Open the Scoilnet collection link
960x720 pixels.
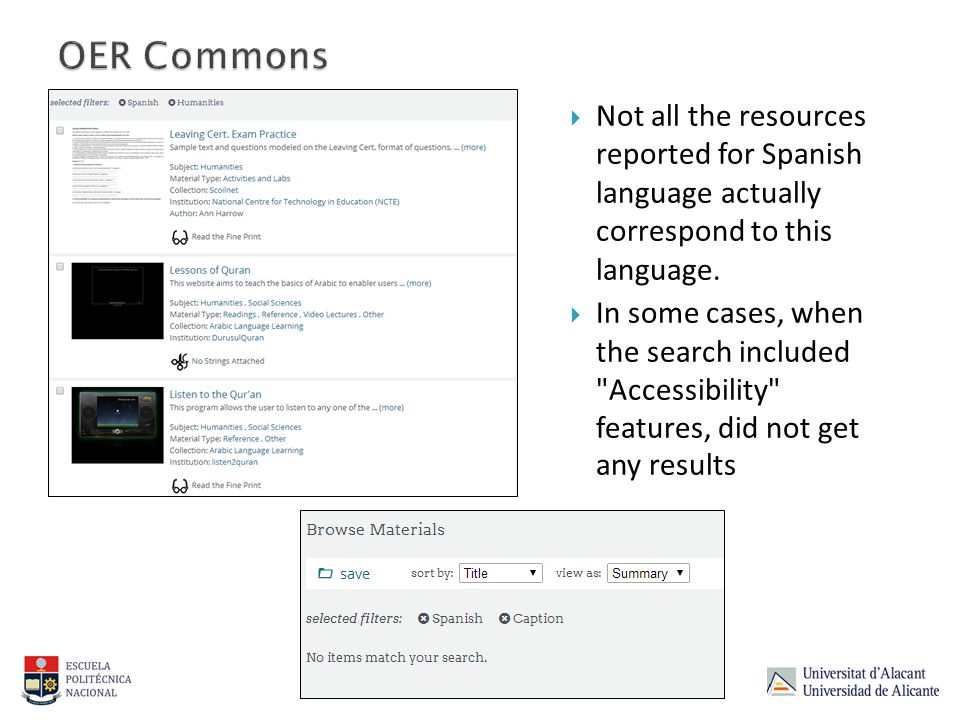[223, 190]
